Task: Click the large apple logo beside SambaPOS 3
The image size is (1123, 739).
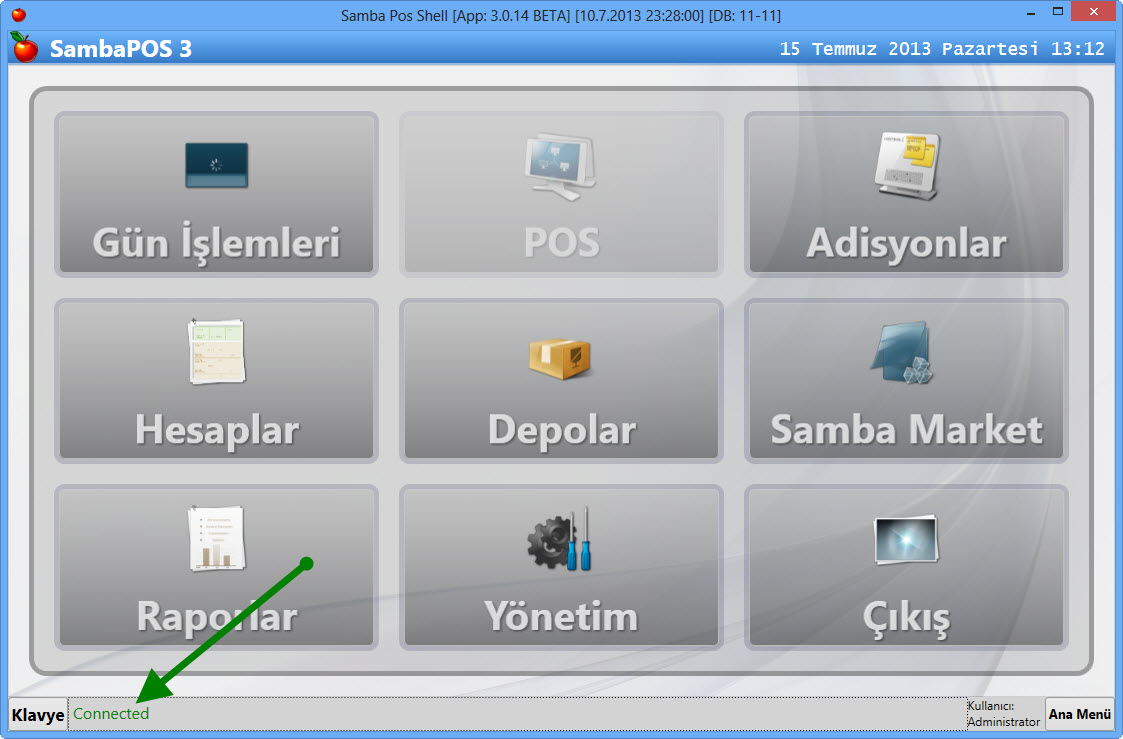Action: point(24,47)
